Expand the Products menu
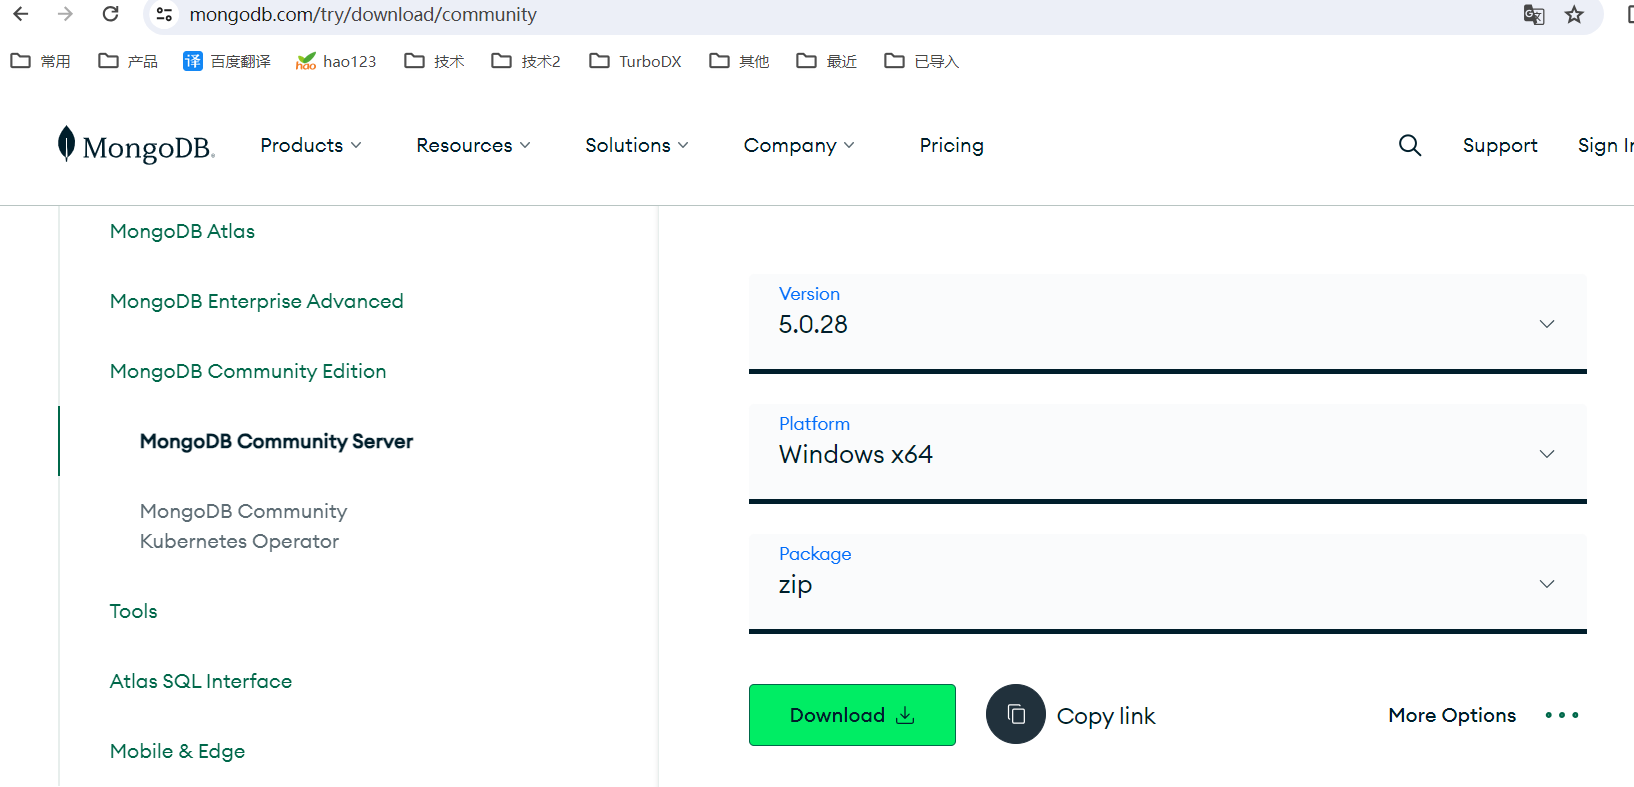The height and width of the screenshot is (787, 1634). 311,145
